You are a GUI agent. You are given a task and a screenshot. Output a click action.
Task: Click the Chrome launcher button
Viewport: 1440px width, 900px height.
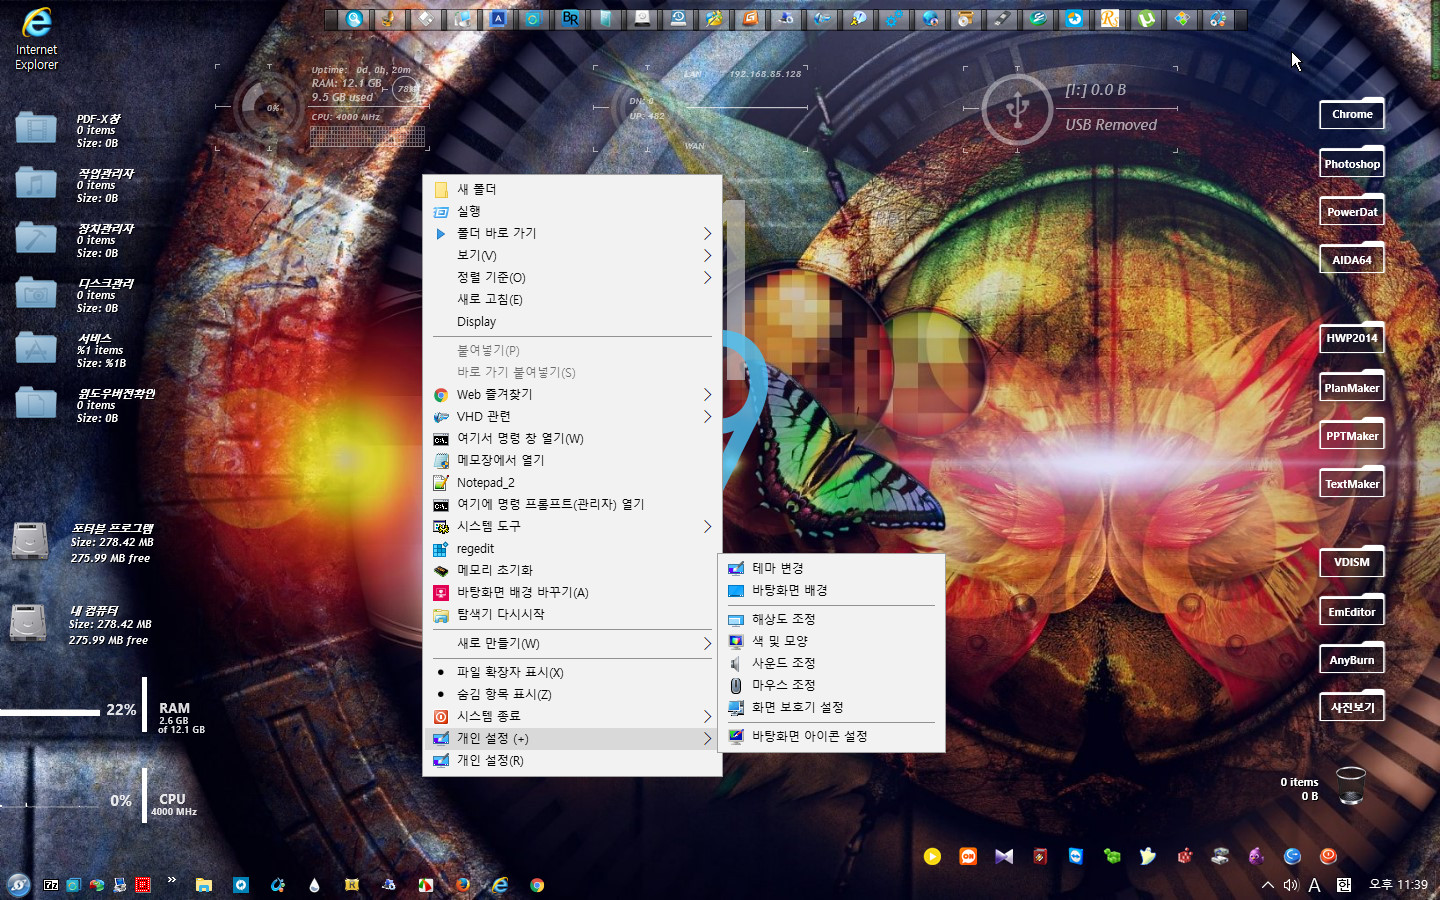[x=1352, y=114]
